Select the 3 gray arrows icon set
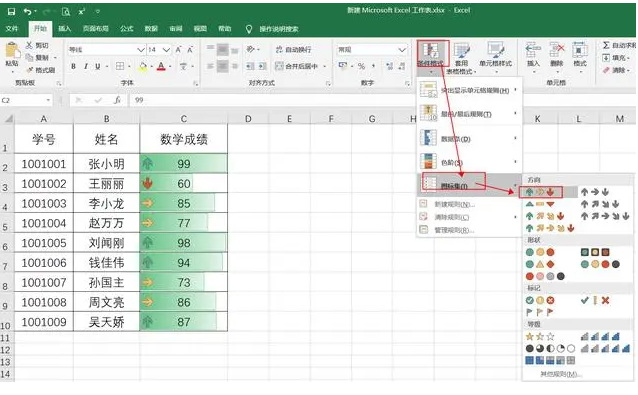Viewport: 638px width, 395px height. [x=595, y=192]
